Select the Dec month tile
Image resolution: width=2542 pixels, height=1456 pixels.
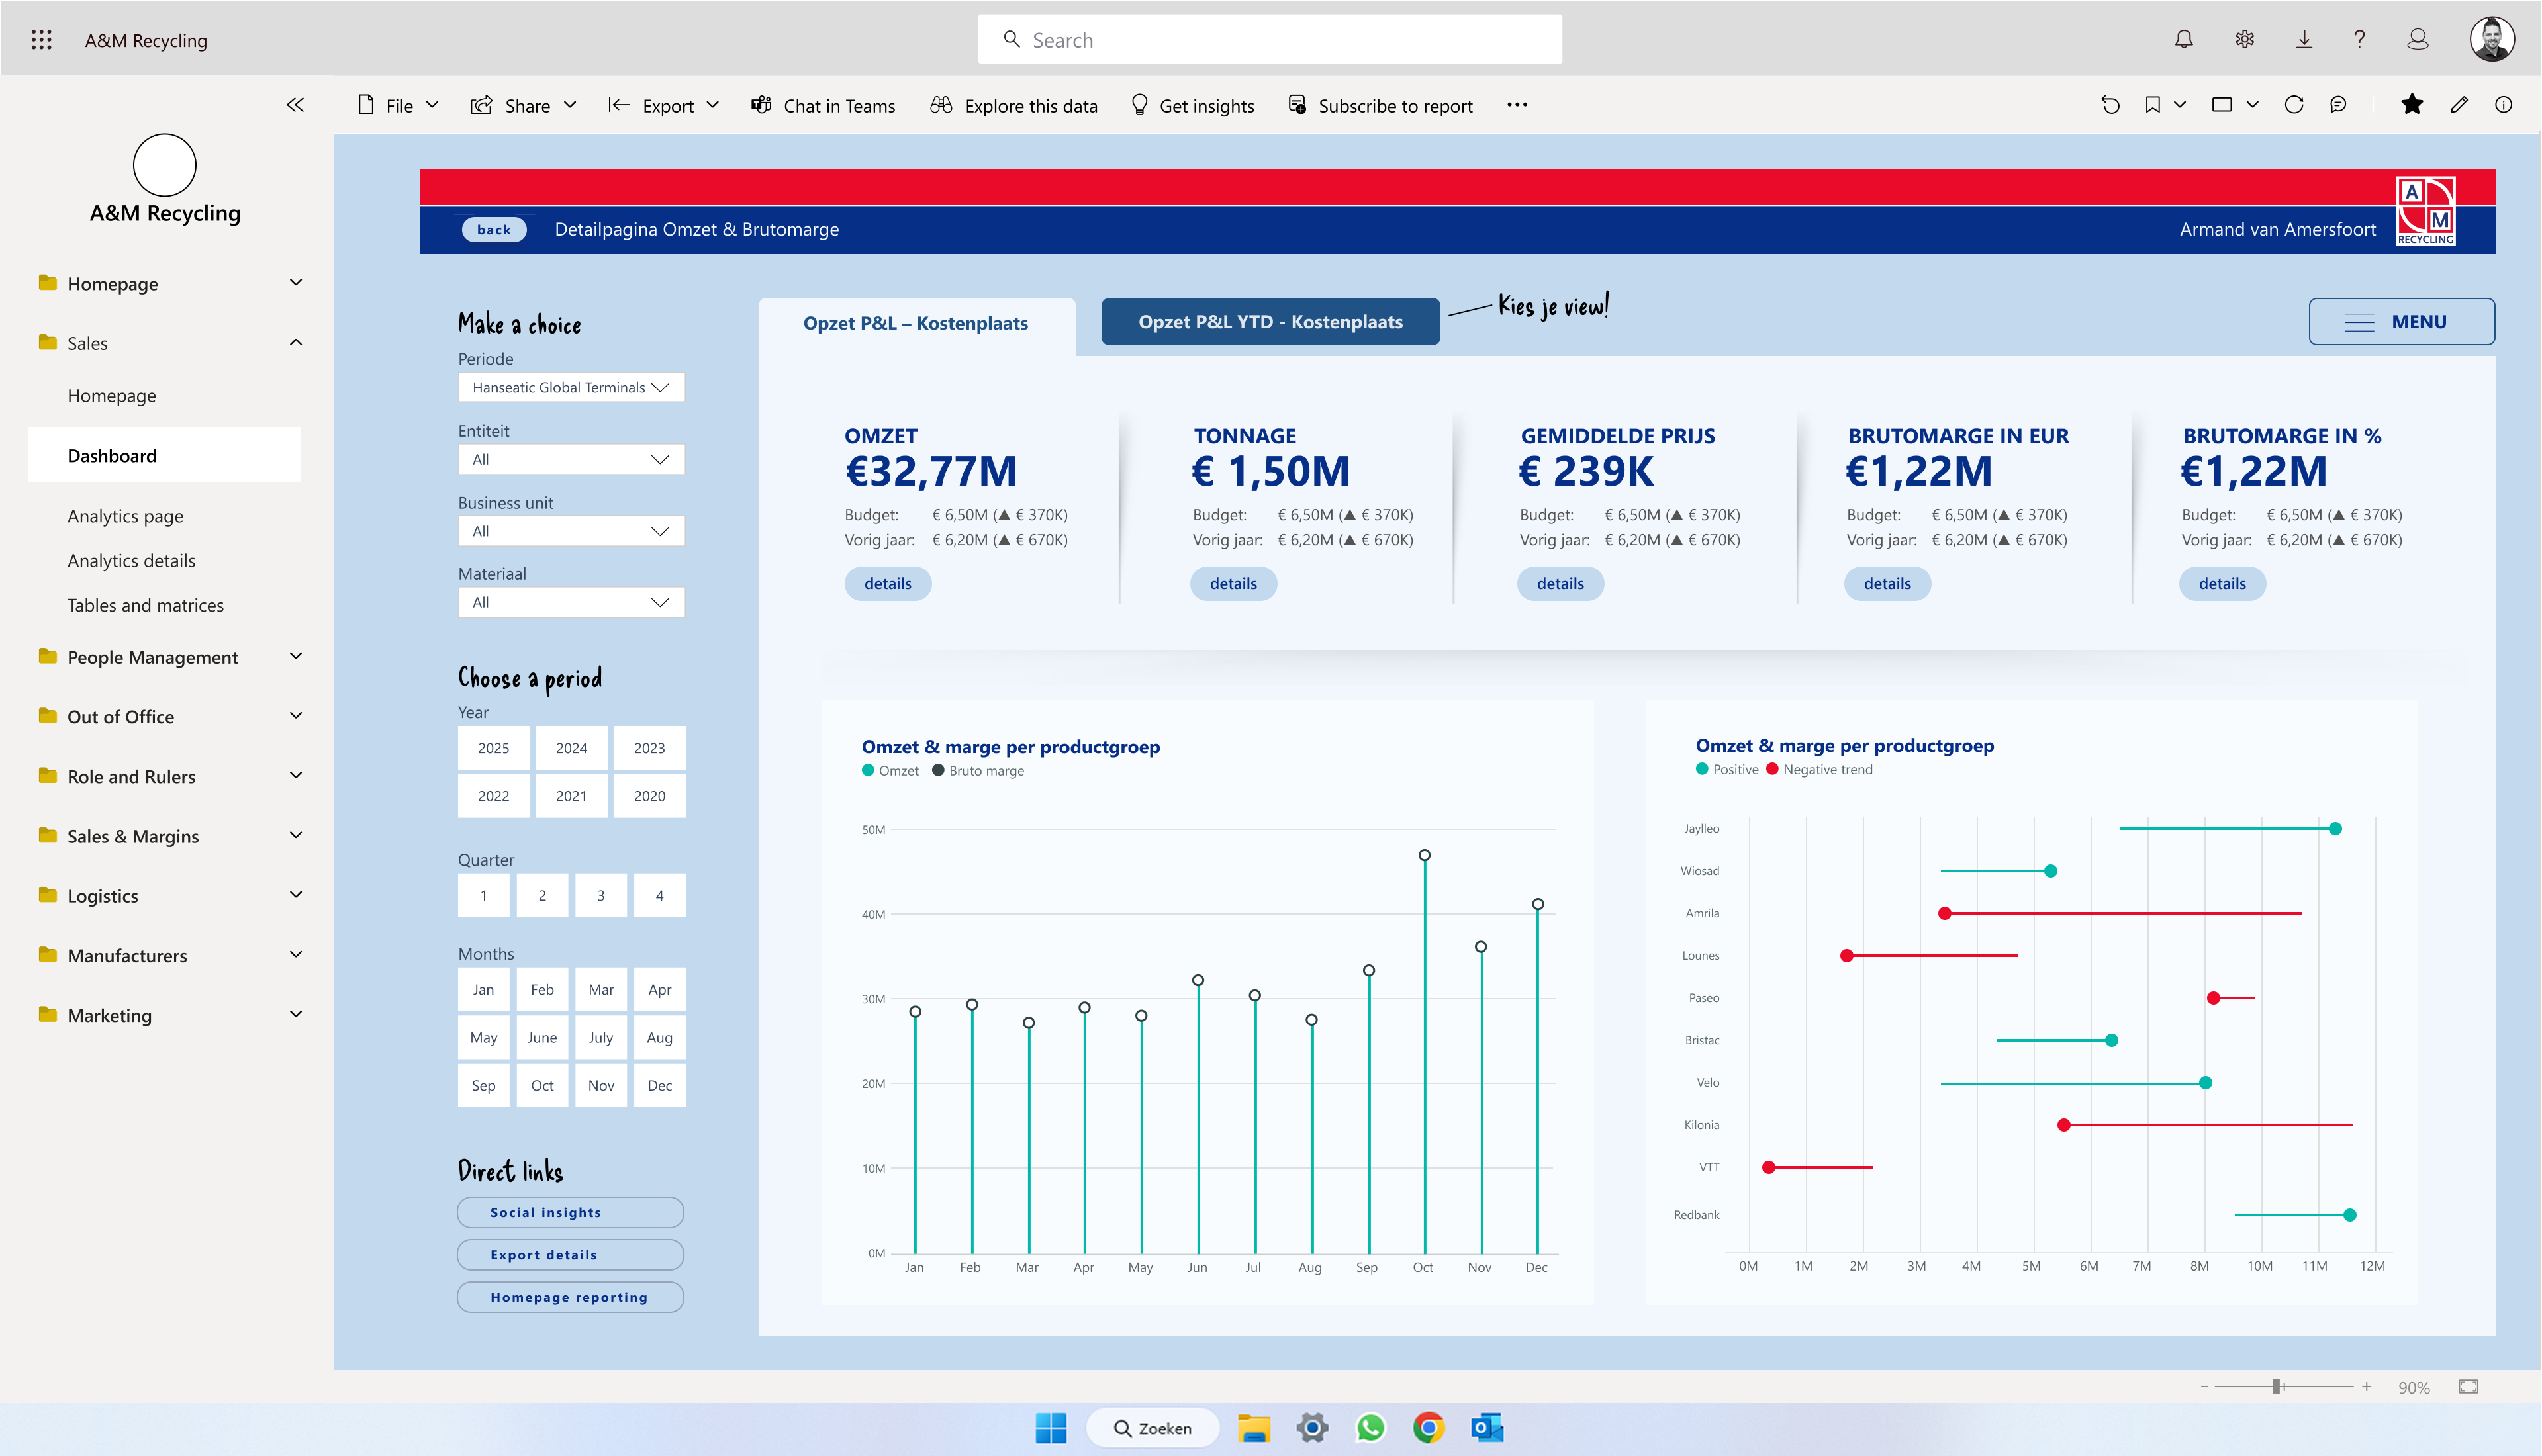(x=660, y=1085)
